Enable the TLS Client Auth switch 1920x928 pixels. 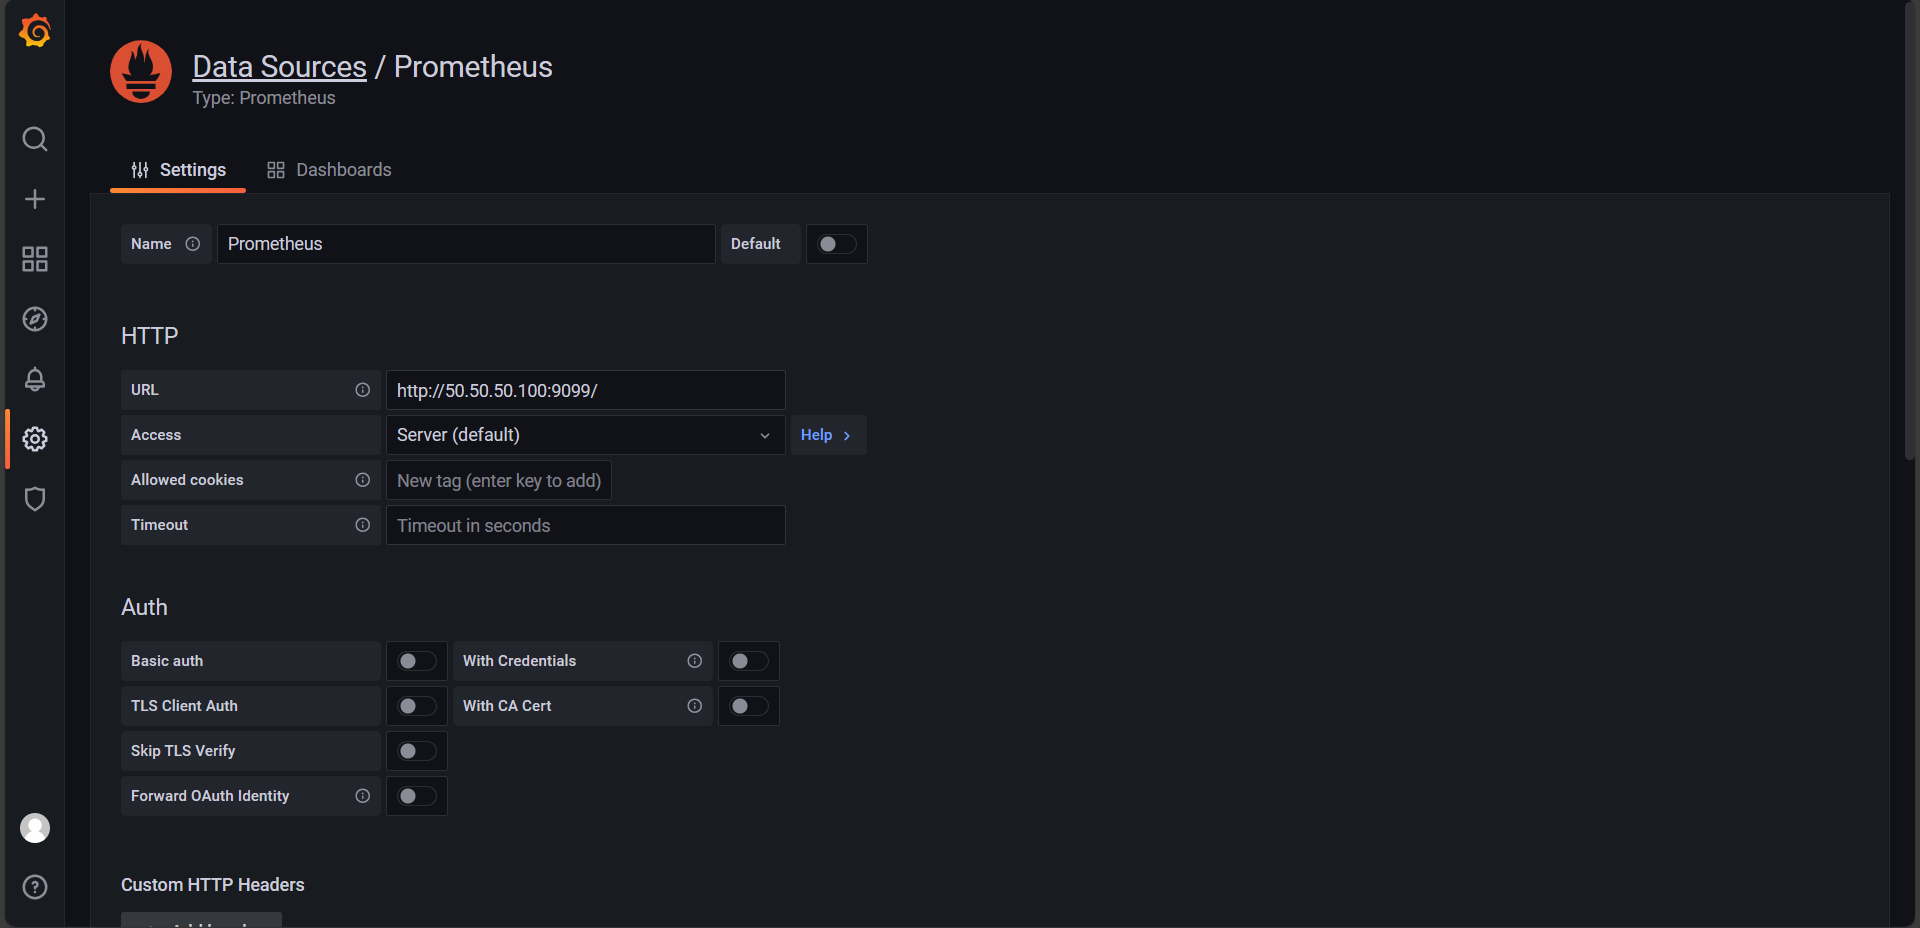click(417, 706)
